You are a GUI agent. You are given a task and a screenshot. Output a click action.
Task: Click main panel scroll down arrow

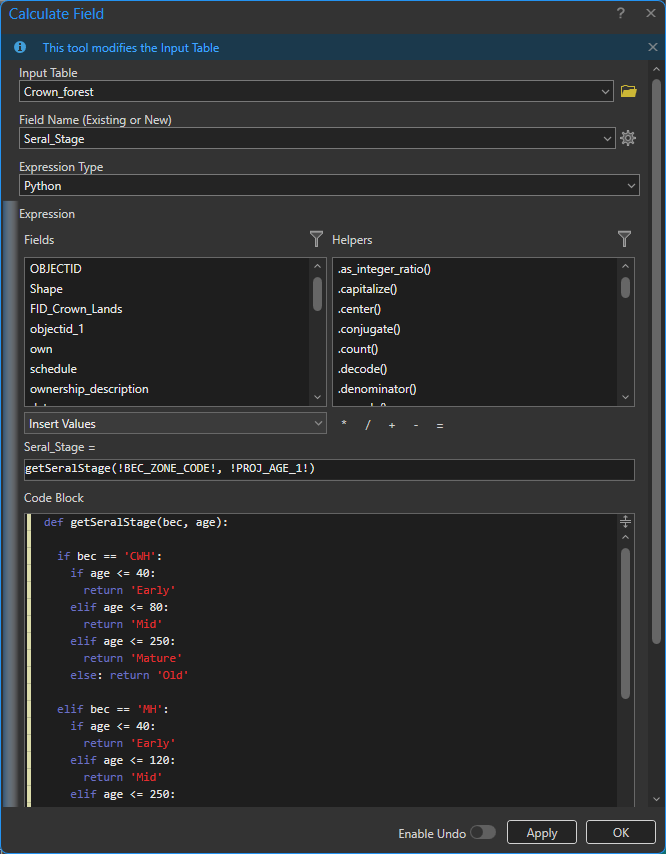click(x=656, y=799)
